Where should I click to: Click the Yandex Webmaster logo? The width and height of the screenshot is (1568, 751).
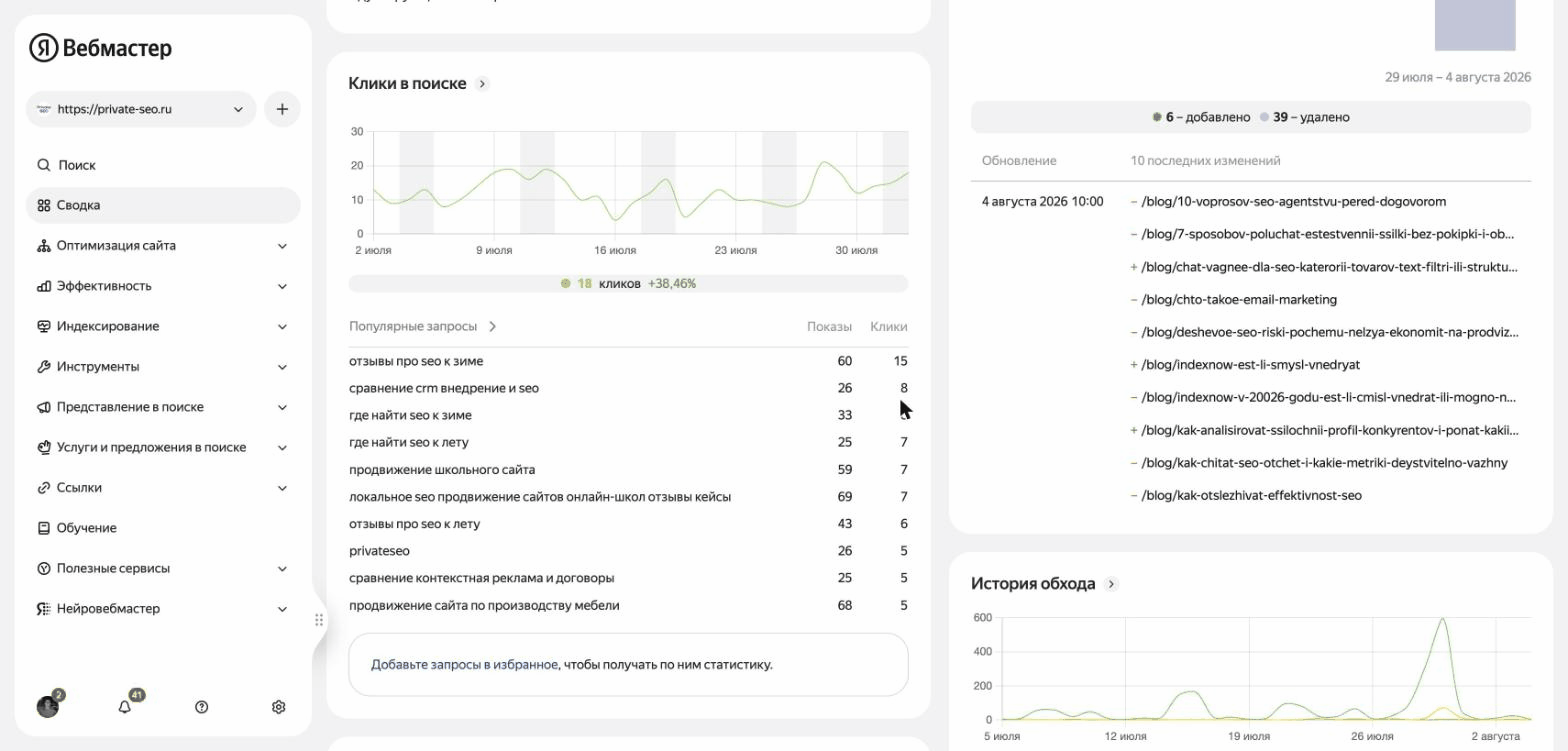(x=100, y=48)
